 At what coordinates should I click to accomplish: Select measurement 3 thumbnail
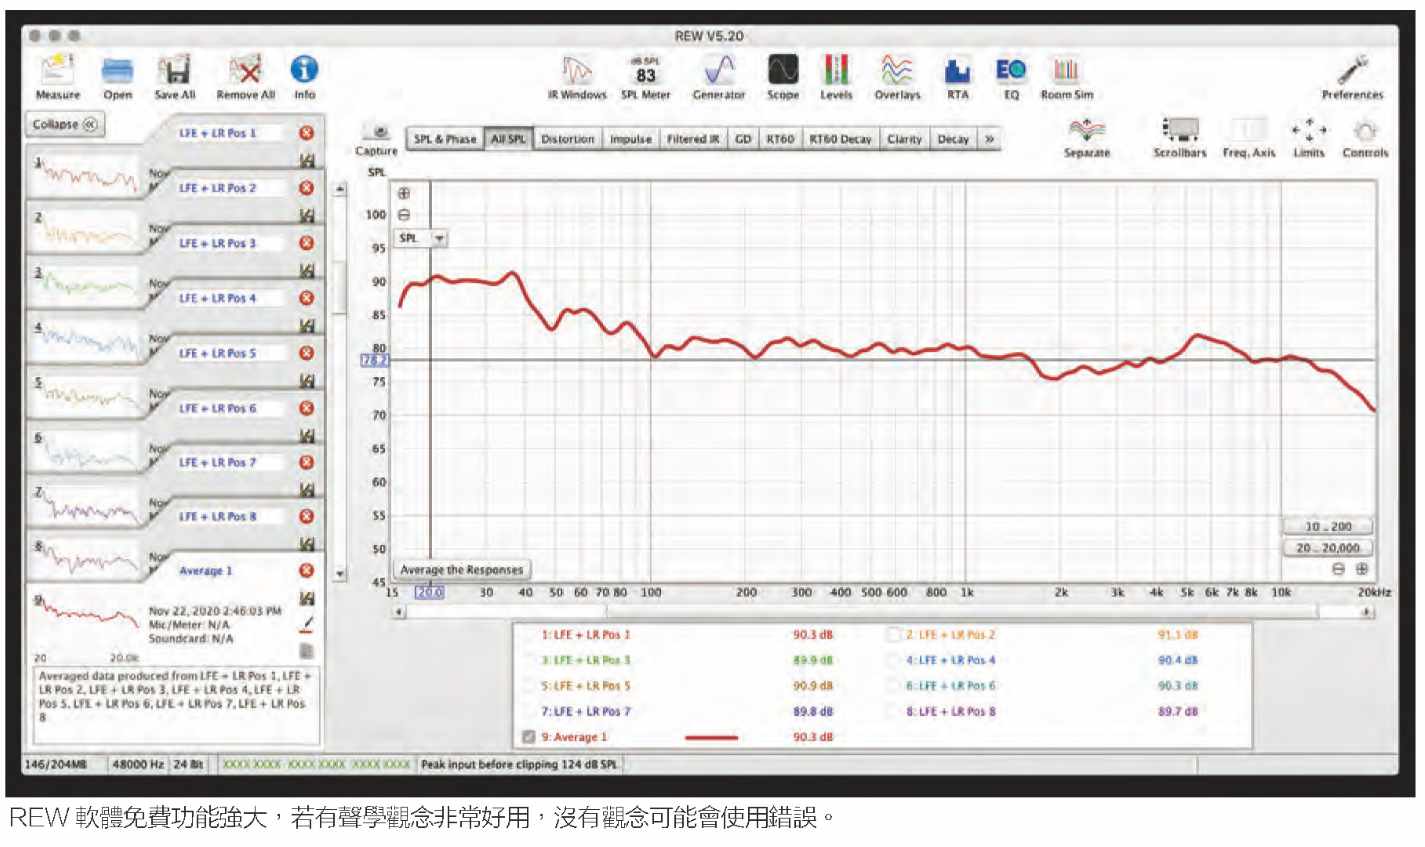pyautogui.click(x=86, y=285)
